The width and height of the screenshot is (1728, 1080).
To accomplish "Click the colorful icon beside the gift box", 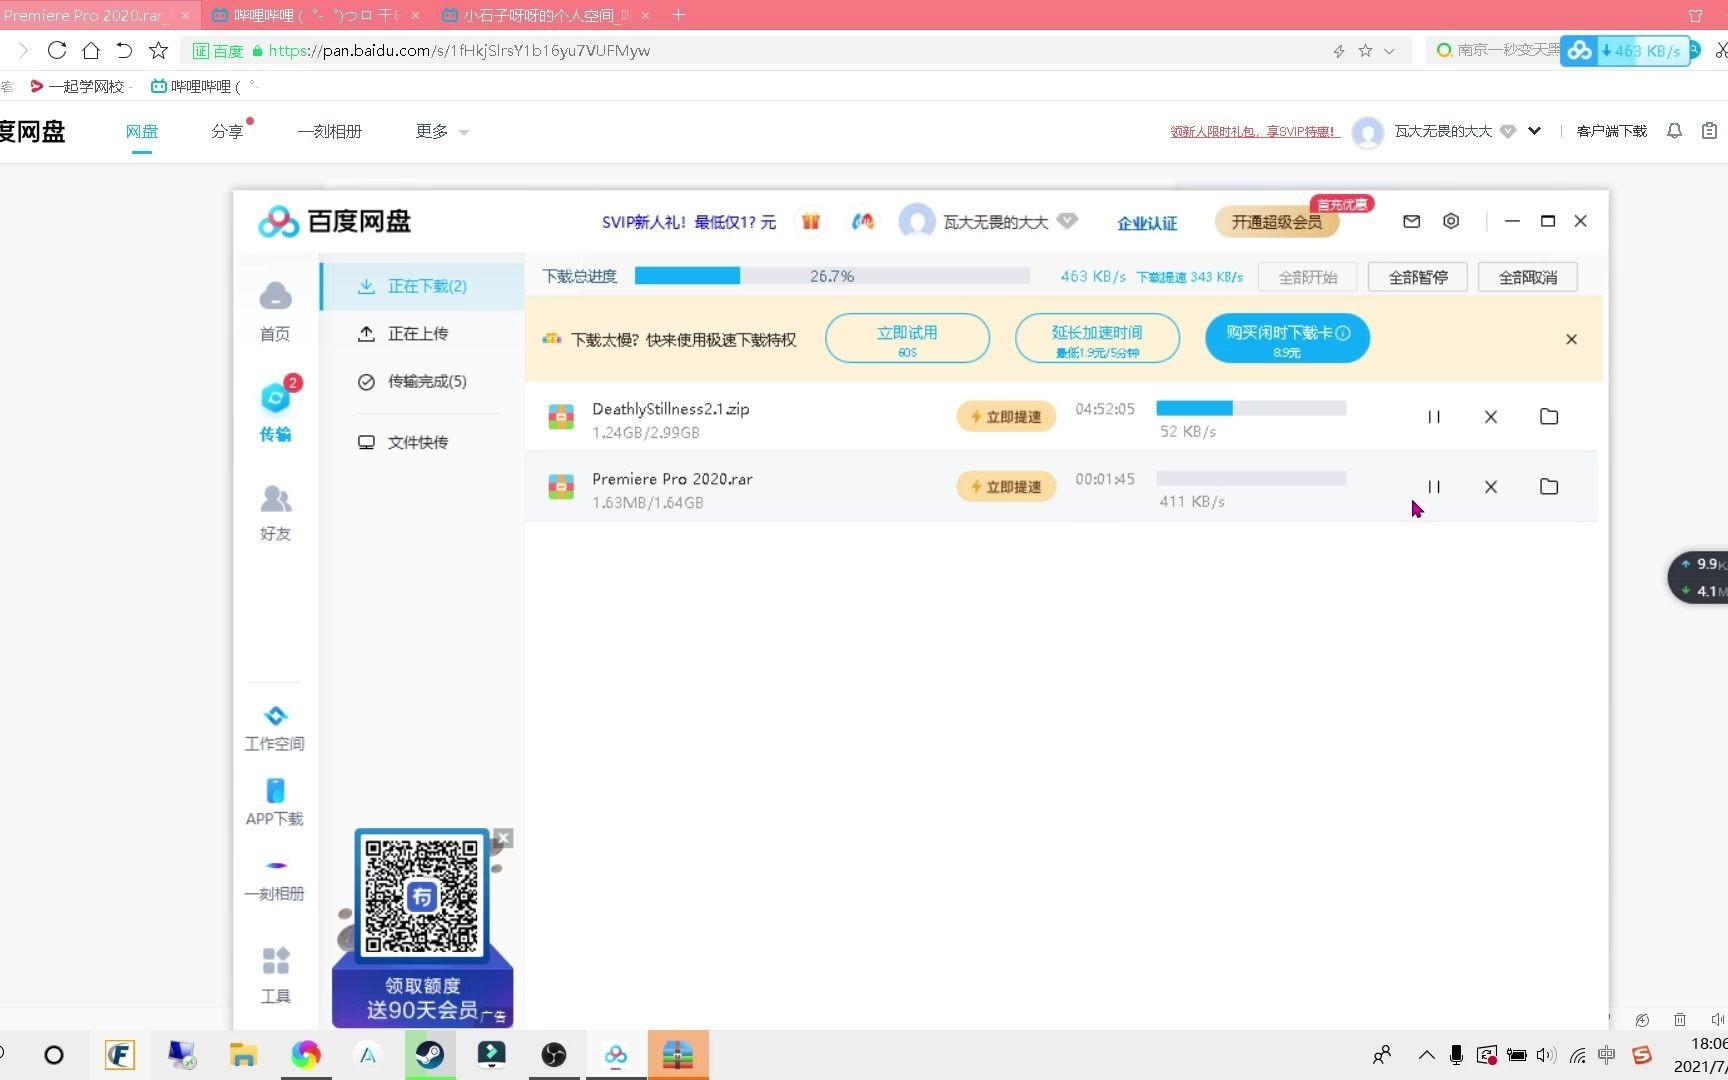I will click(x=863, y=221).
